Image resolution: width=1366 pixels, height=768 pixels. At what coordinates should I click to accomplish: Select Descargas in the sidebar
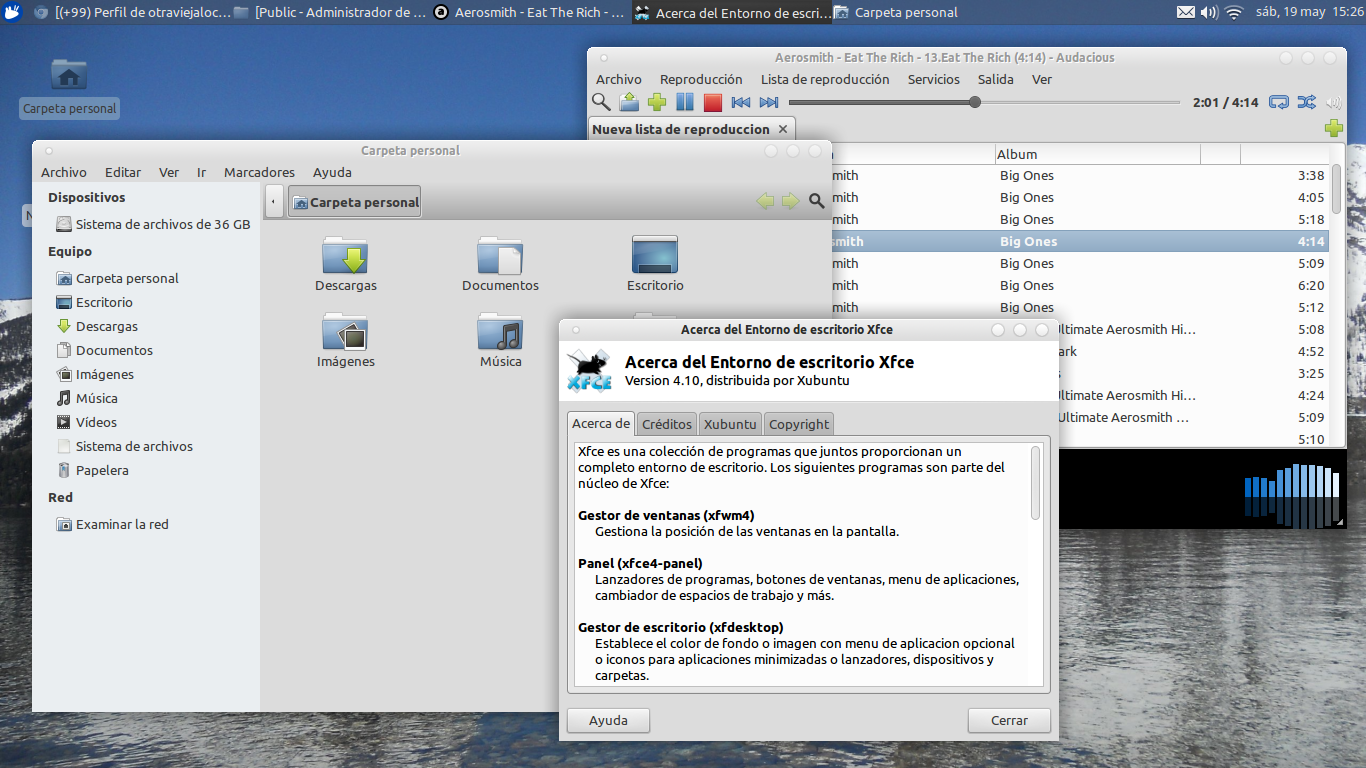[x=98, y=326]
